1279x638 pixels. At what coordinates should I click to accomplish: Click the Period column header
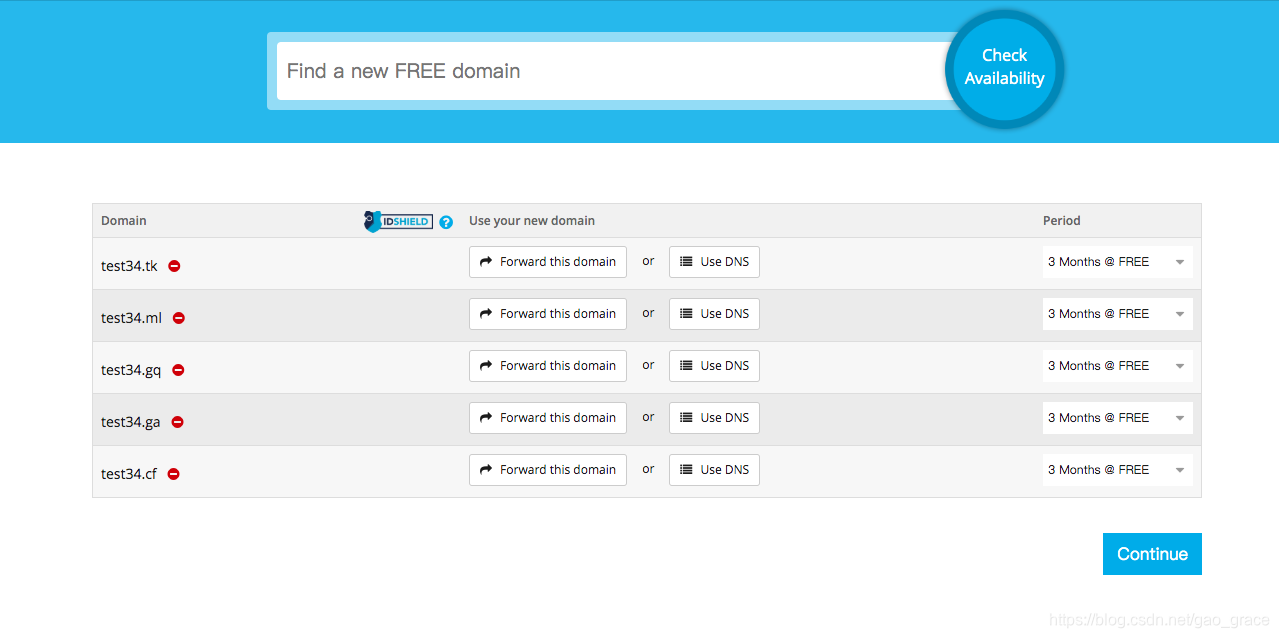[1062, 221]
